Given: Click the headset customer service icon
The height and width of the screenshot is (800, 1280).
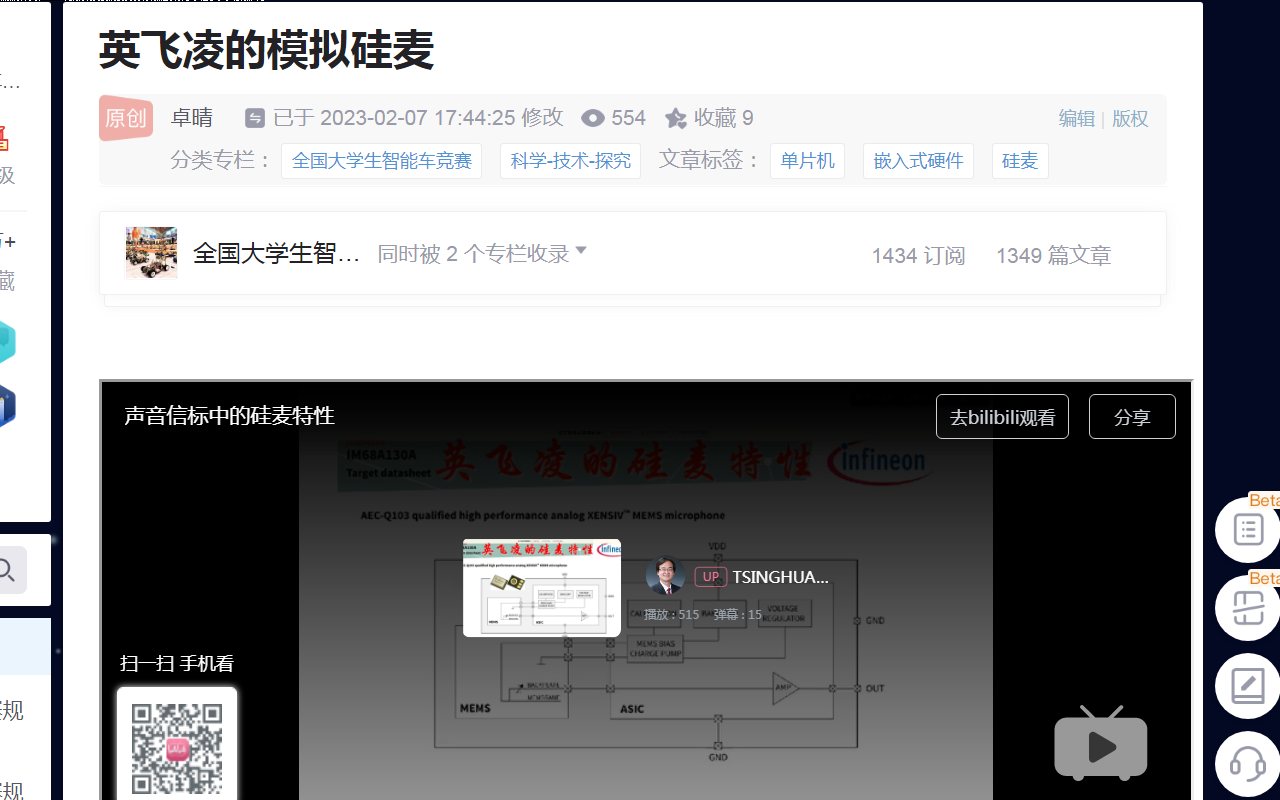Looking at the screenshot, I should pyautogui.click(x=1248, y=764).
